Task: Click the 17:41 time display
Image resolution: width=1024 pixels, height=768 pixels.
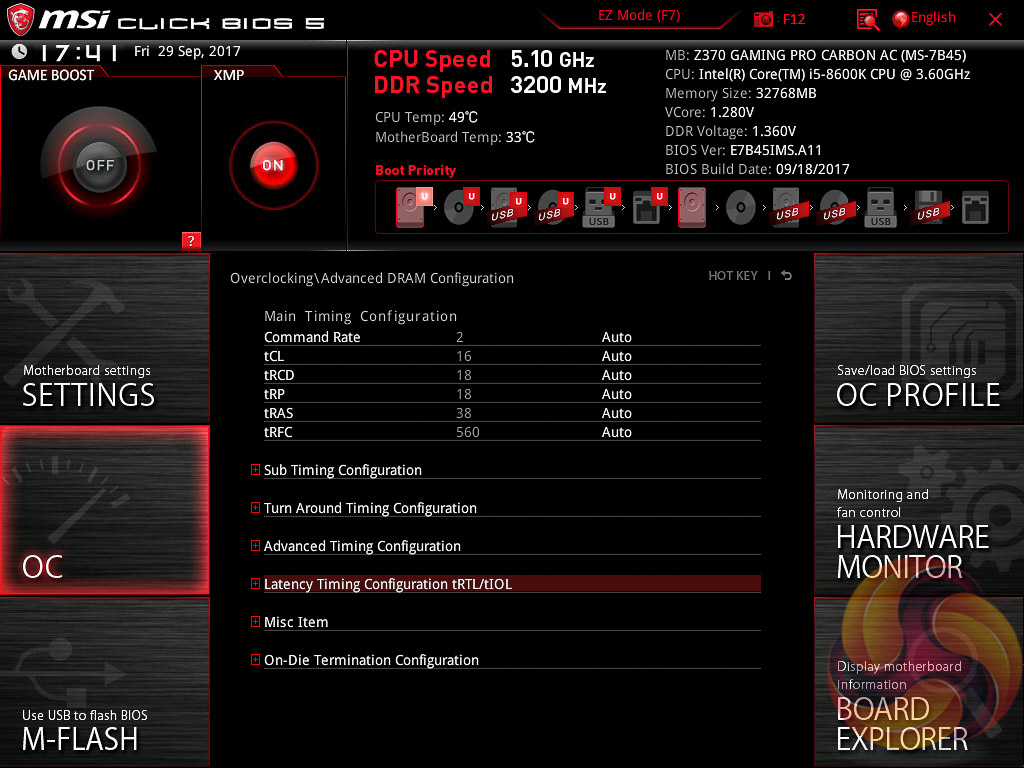Action: pyautogui.click(x=79, y=52)
